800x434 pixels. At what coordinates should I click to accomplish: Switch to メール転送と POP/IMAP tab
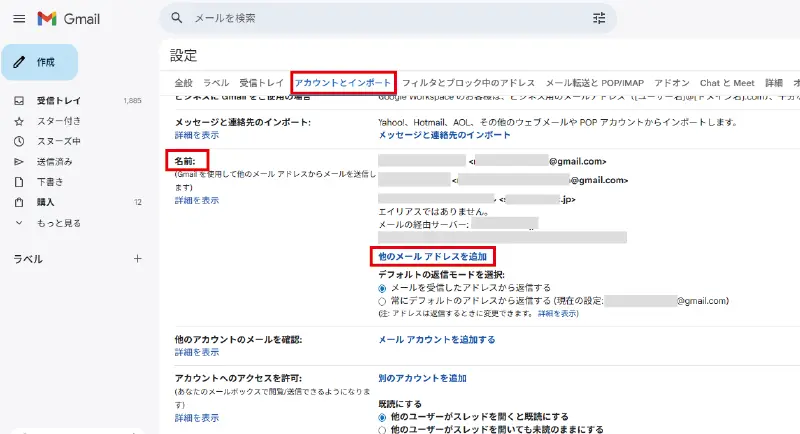(x=594, y=82)
